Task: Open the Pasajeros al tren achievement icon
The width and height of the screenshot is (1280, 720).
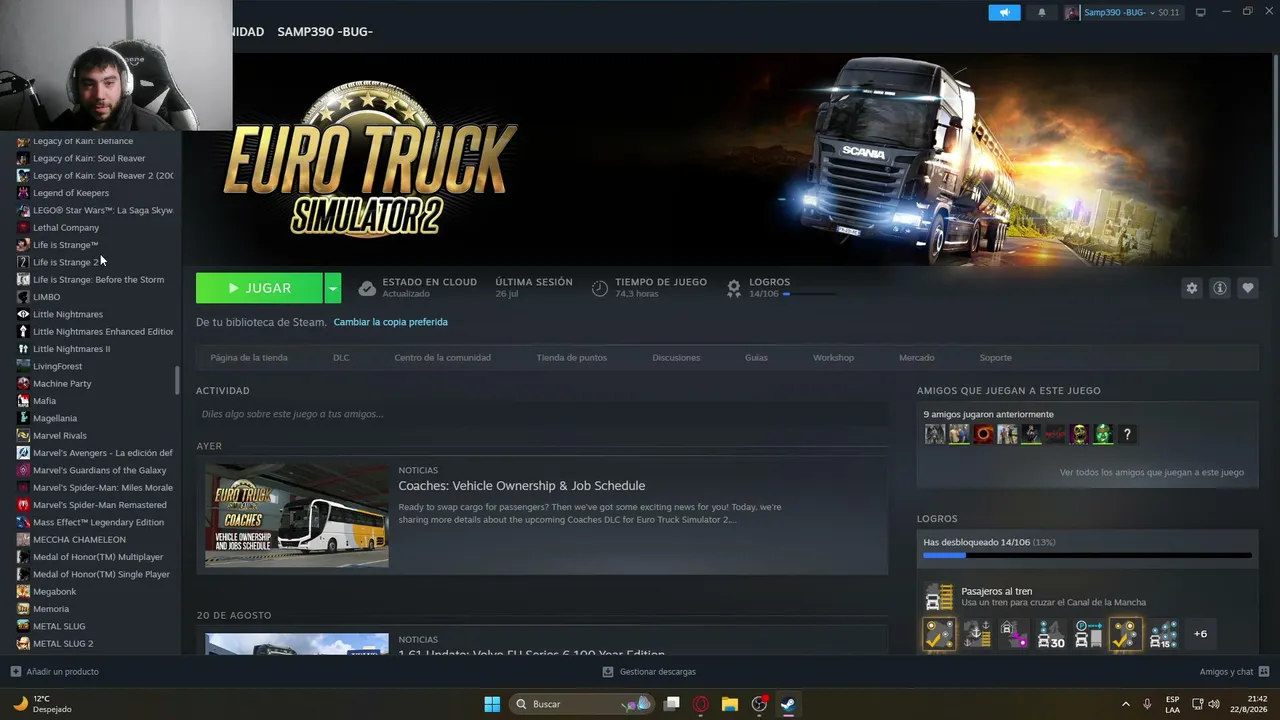Action: coord(939,597)
